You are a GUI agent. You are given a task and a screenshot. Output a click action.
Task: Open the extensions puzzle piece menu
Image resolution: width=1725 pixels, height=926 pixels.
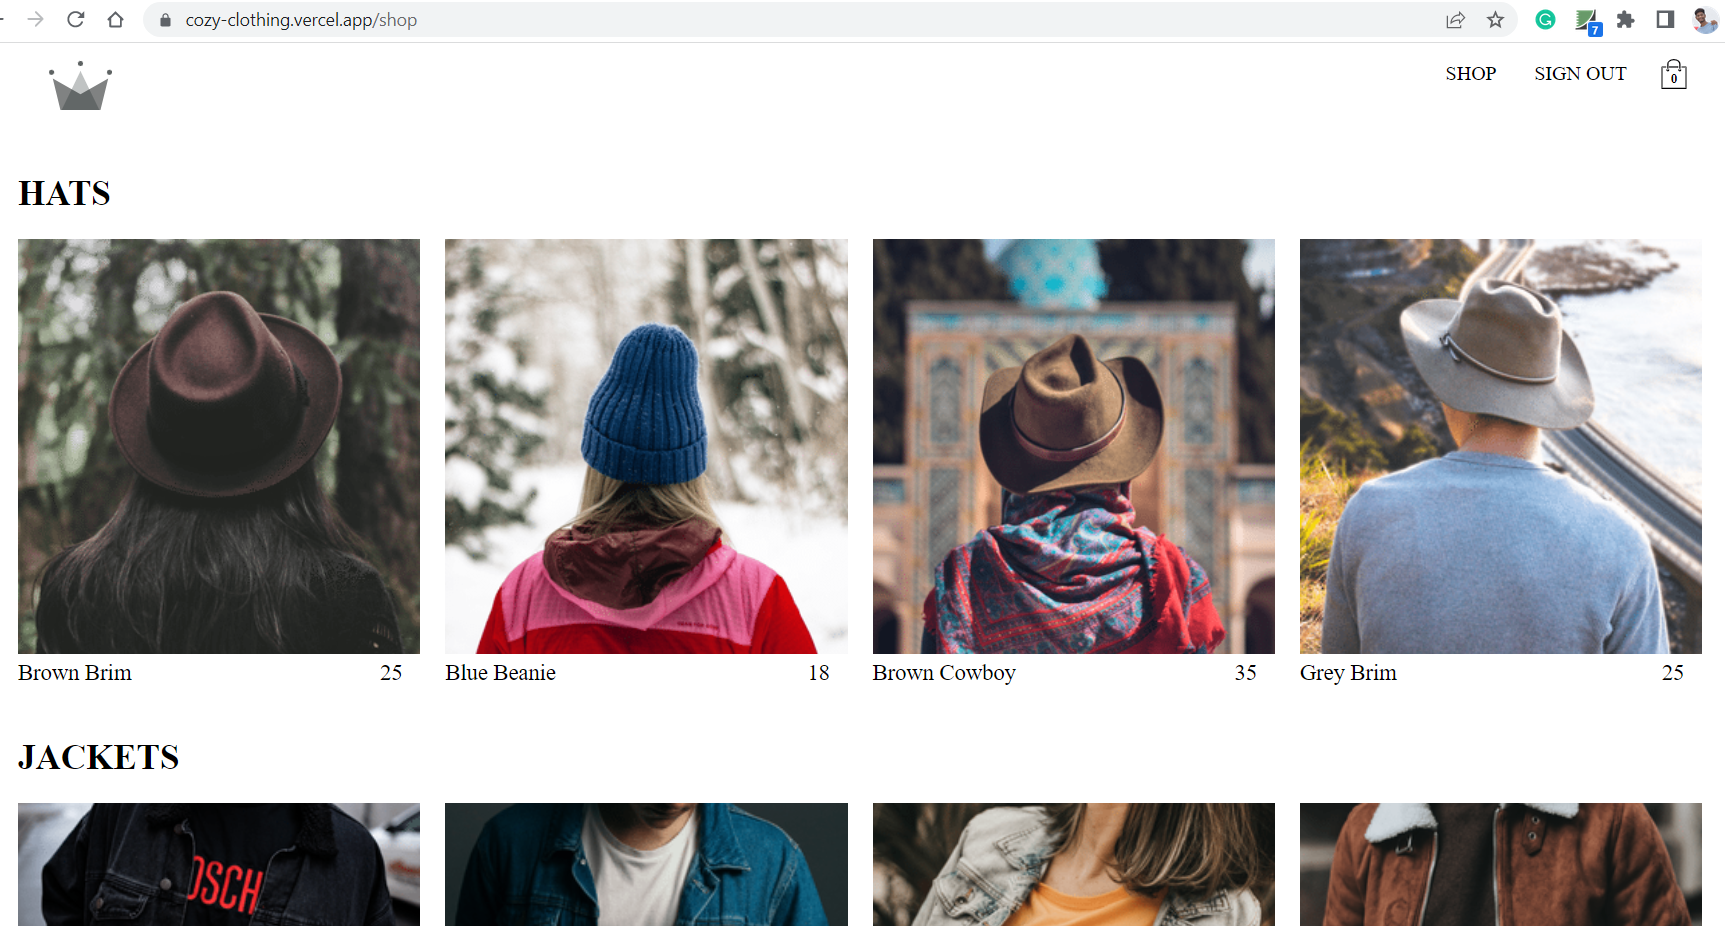coord(1625,20)
